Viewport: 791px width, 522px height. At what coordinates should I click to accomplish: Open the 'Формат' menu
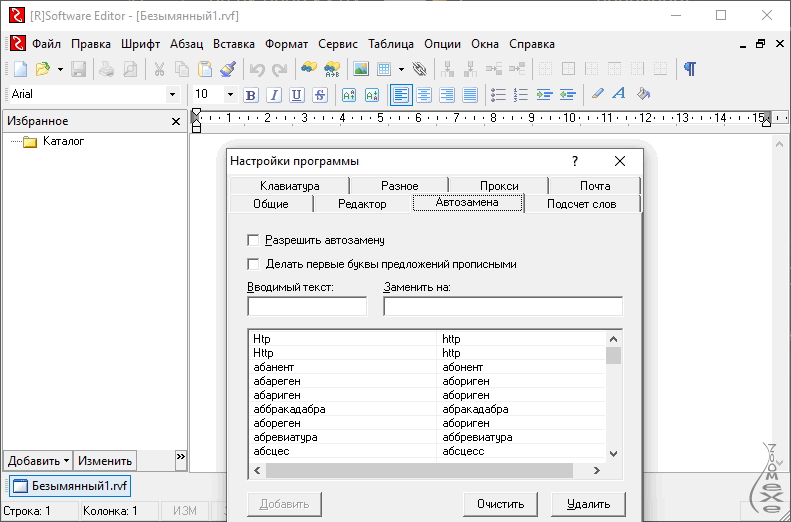[287, 44]
